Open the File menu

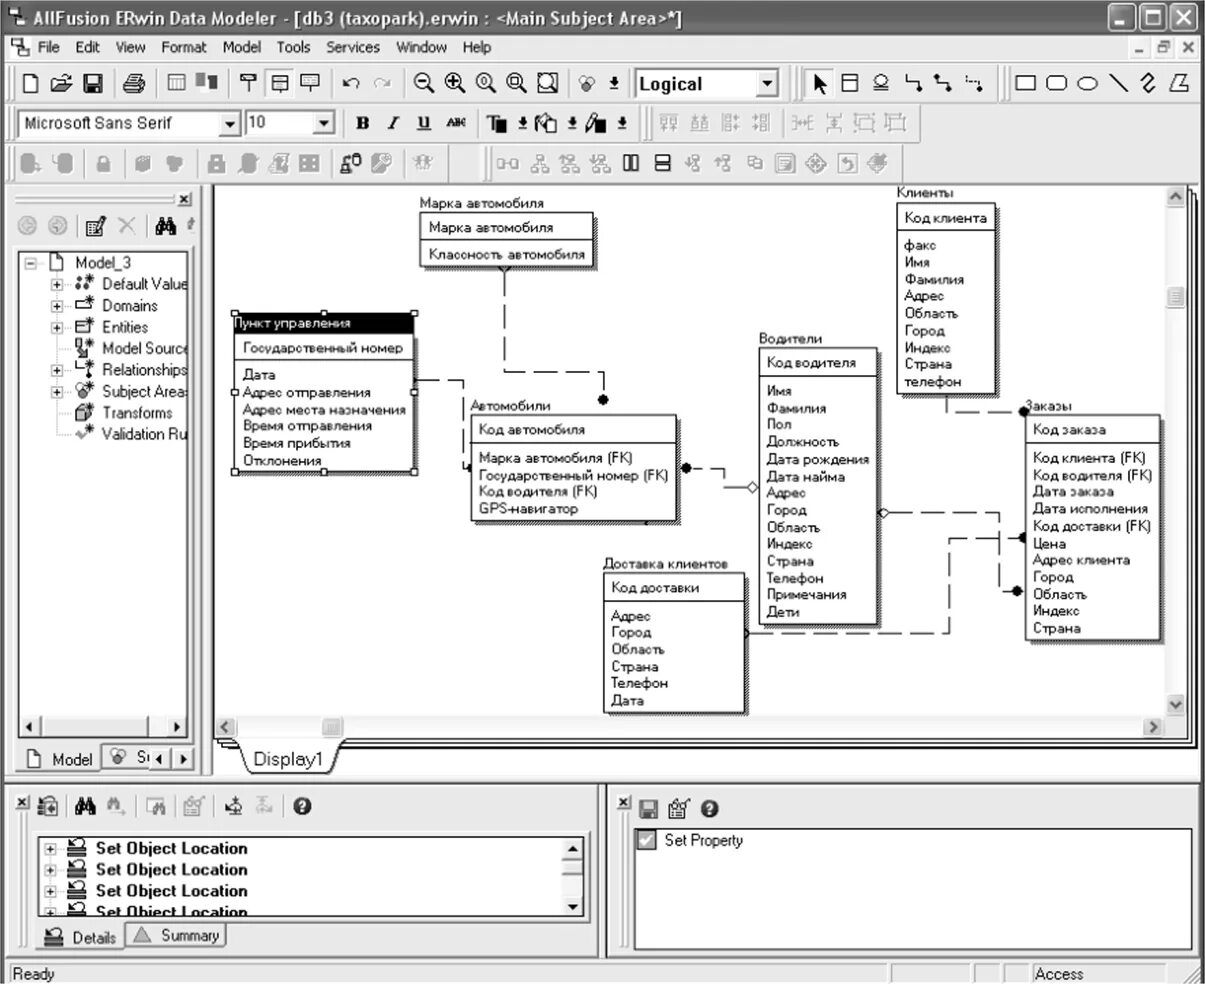(x=48, y=47)
